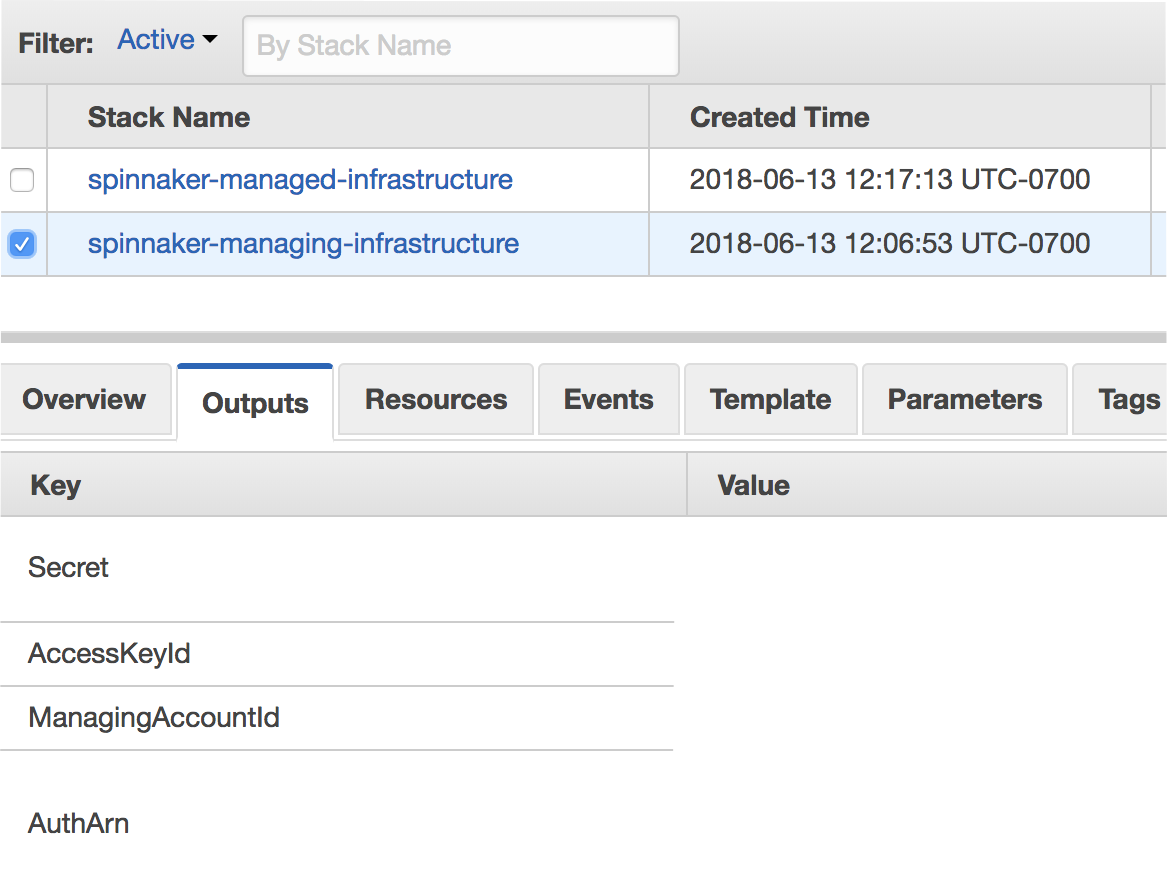1167x884 pixels.
Task: Sort stacks by the Stack Name column
Action: (x=168, y=118)
